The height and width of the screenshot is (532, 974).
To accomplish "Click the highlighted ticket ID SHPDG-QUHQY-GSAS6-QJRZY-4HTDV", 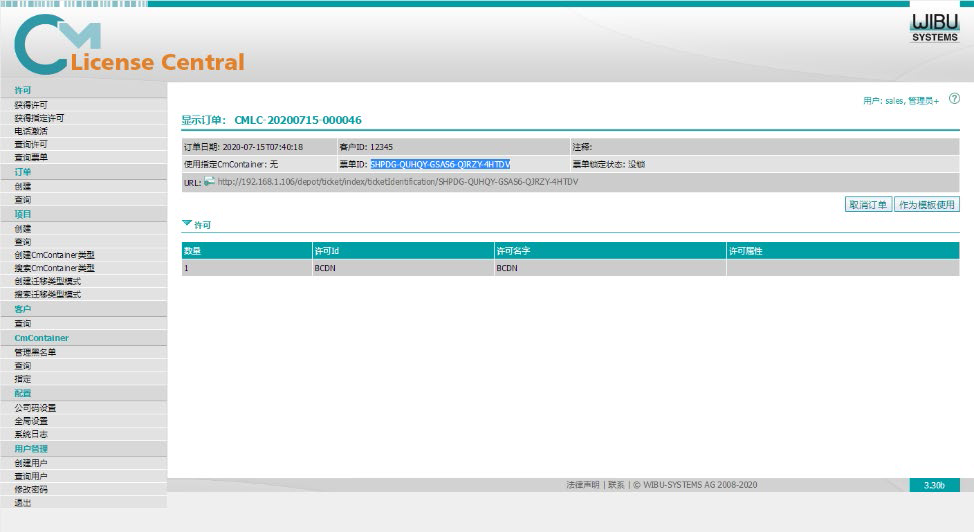I will coord(440,164).
